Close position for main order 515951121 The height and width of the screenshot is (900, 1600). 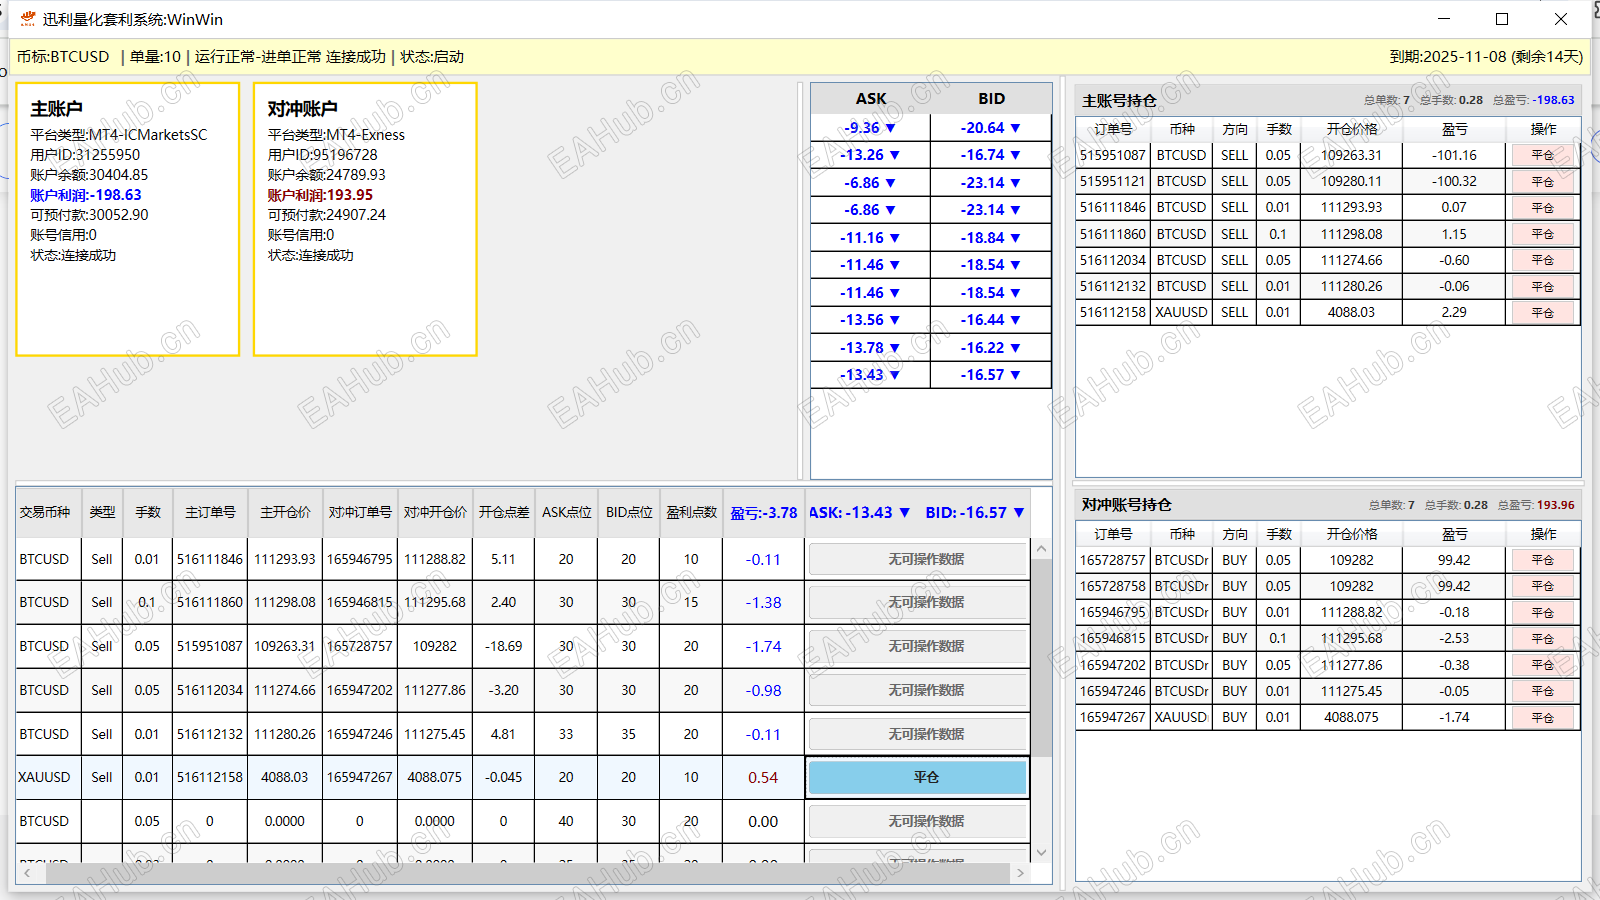(x=1543, y=181)
